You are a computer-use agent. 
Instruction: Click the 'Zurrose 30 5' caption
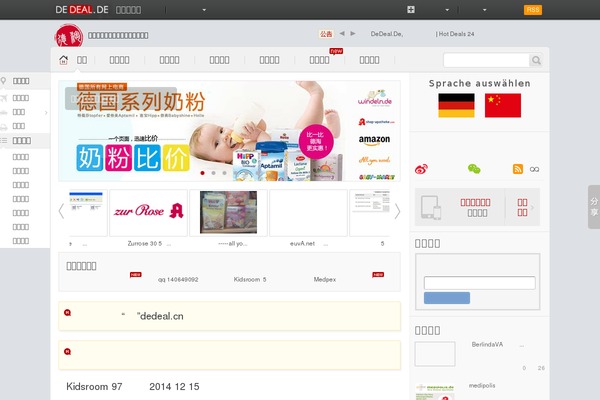[145, 243]
